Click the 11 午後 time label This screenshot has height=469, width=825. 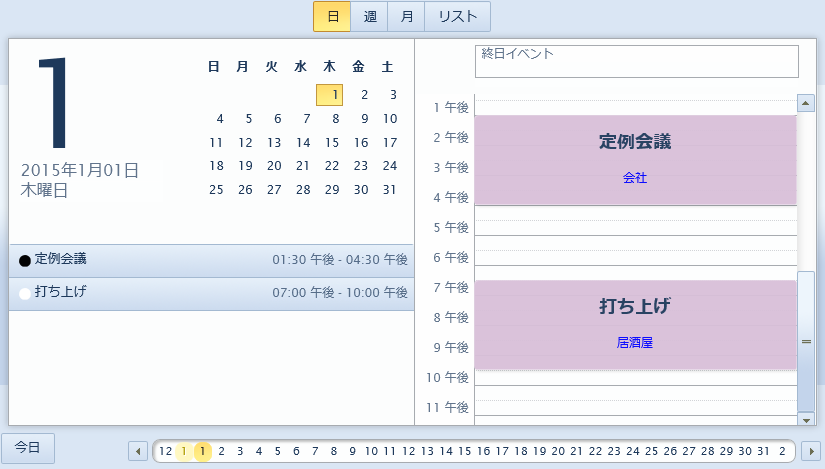pyautogui.click(x=447, y=407)
